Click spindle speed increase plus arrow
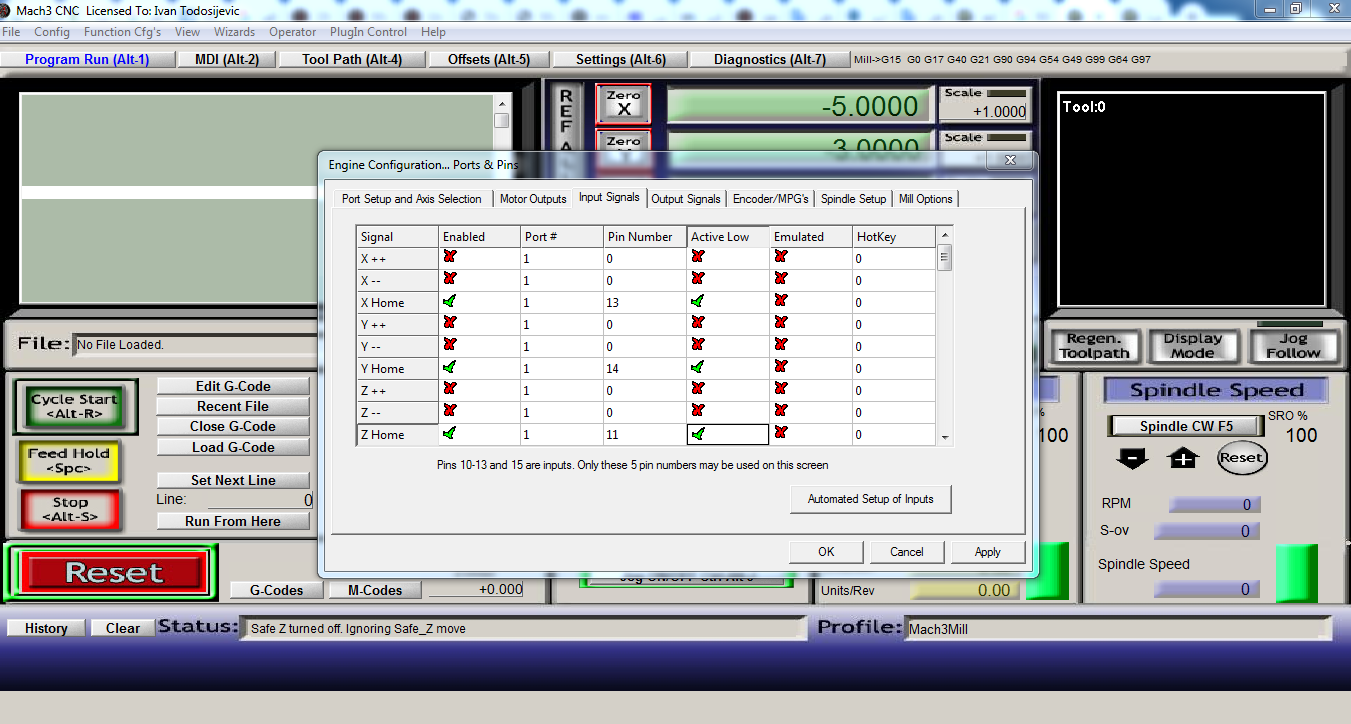 (x=1183, y=458)
